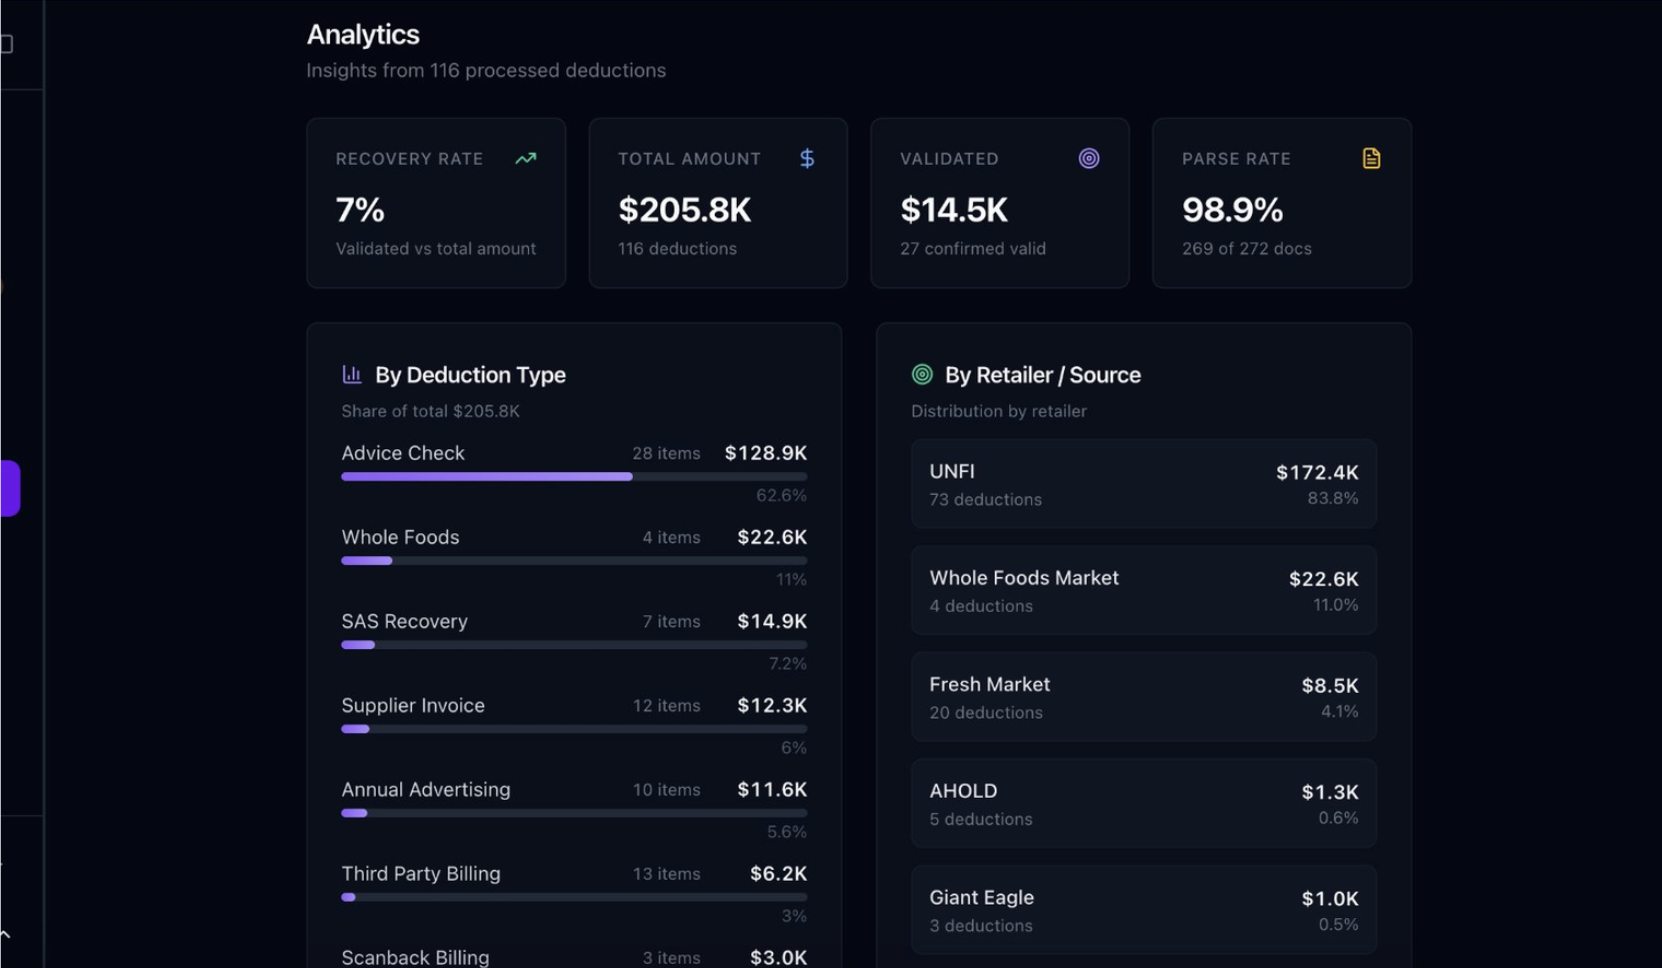Click the "PARSE RATE" label
The height and width of the screenshot is (968, 1662).
click(1236, 159)
